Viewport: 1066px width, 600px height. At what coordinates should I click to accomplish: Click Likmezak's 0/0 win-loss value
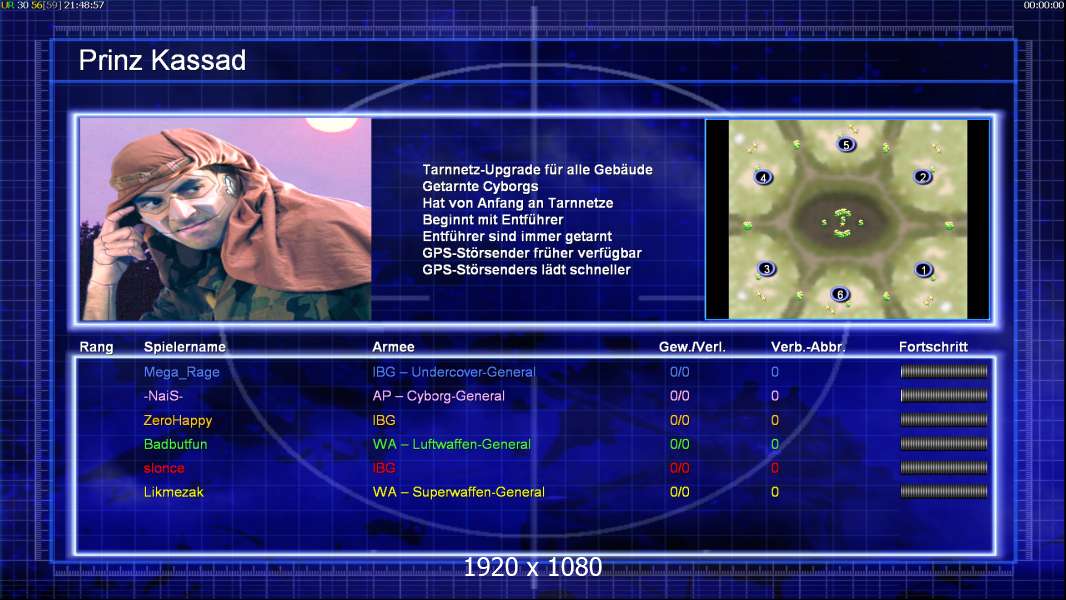[x=679, y=491]
